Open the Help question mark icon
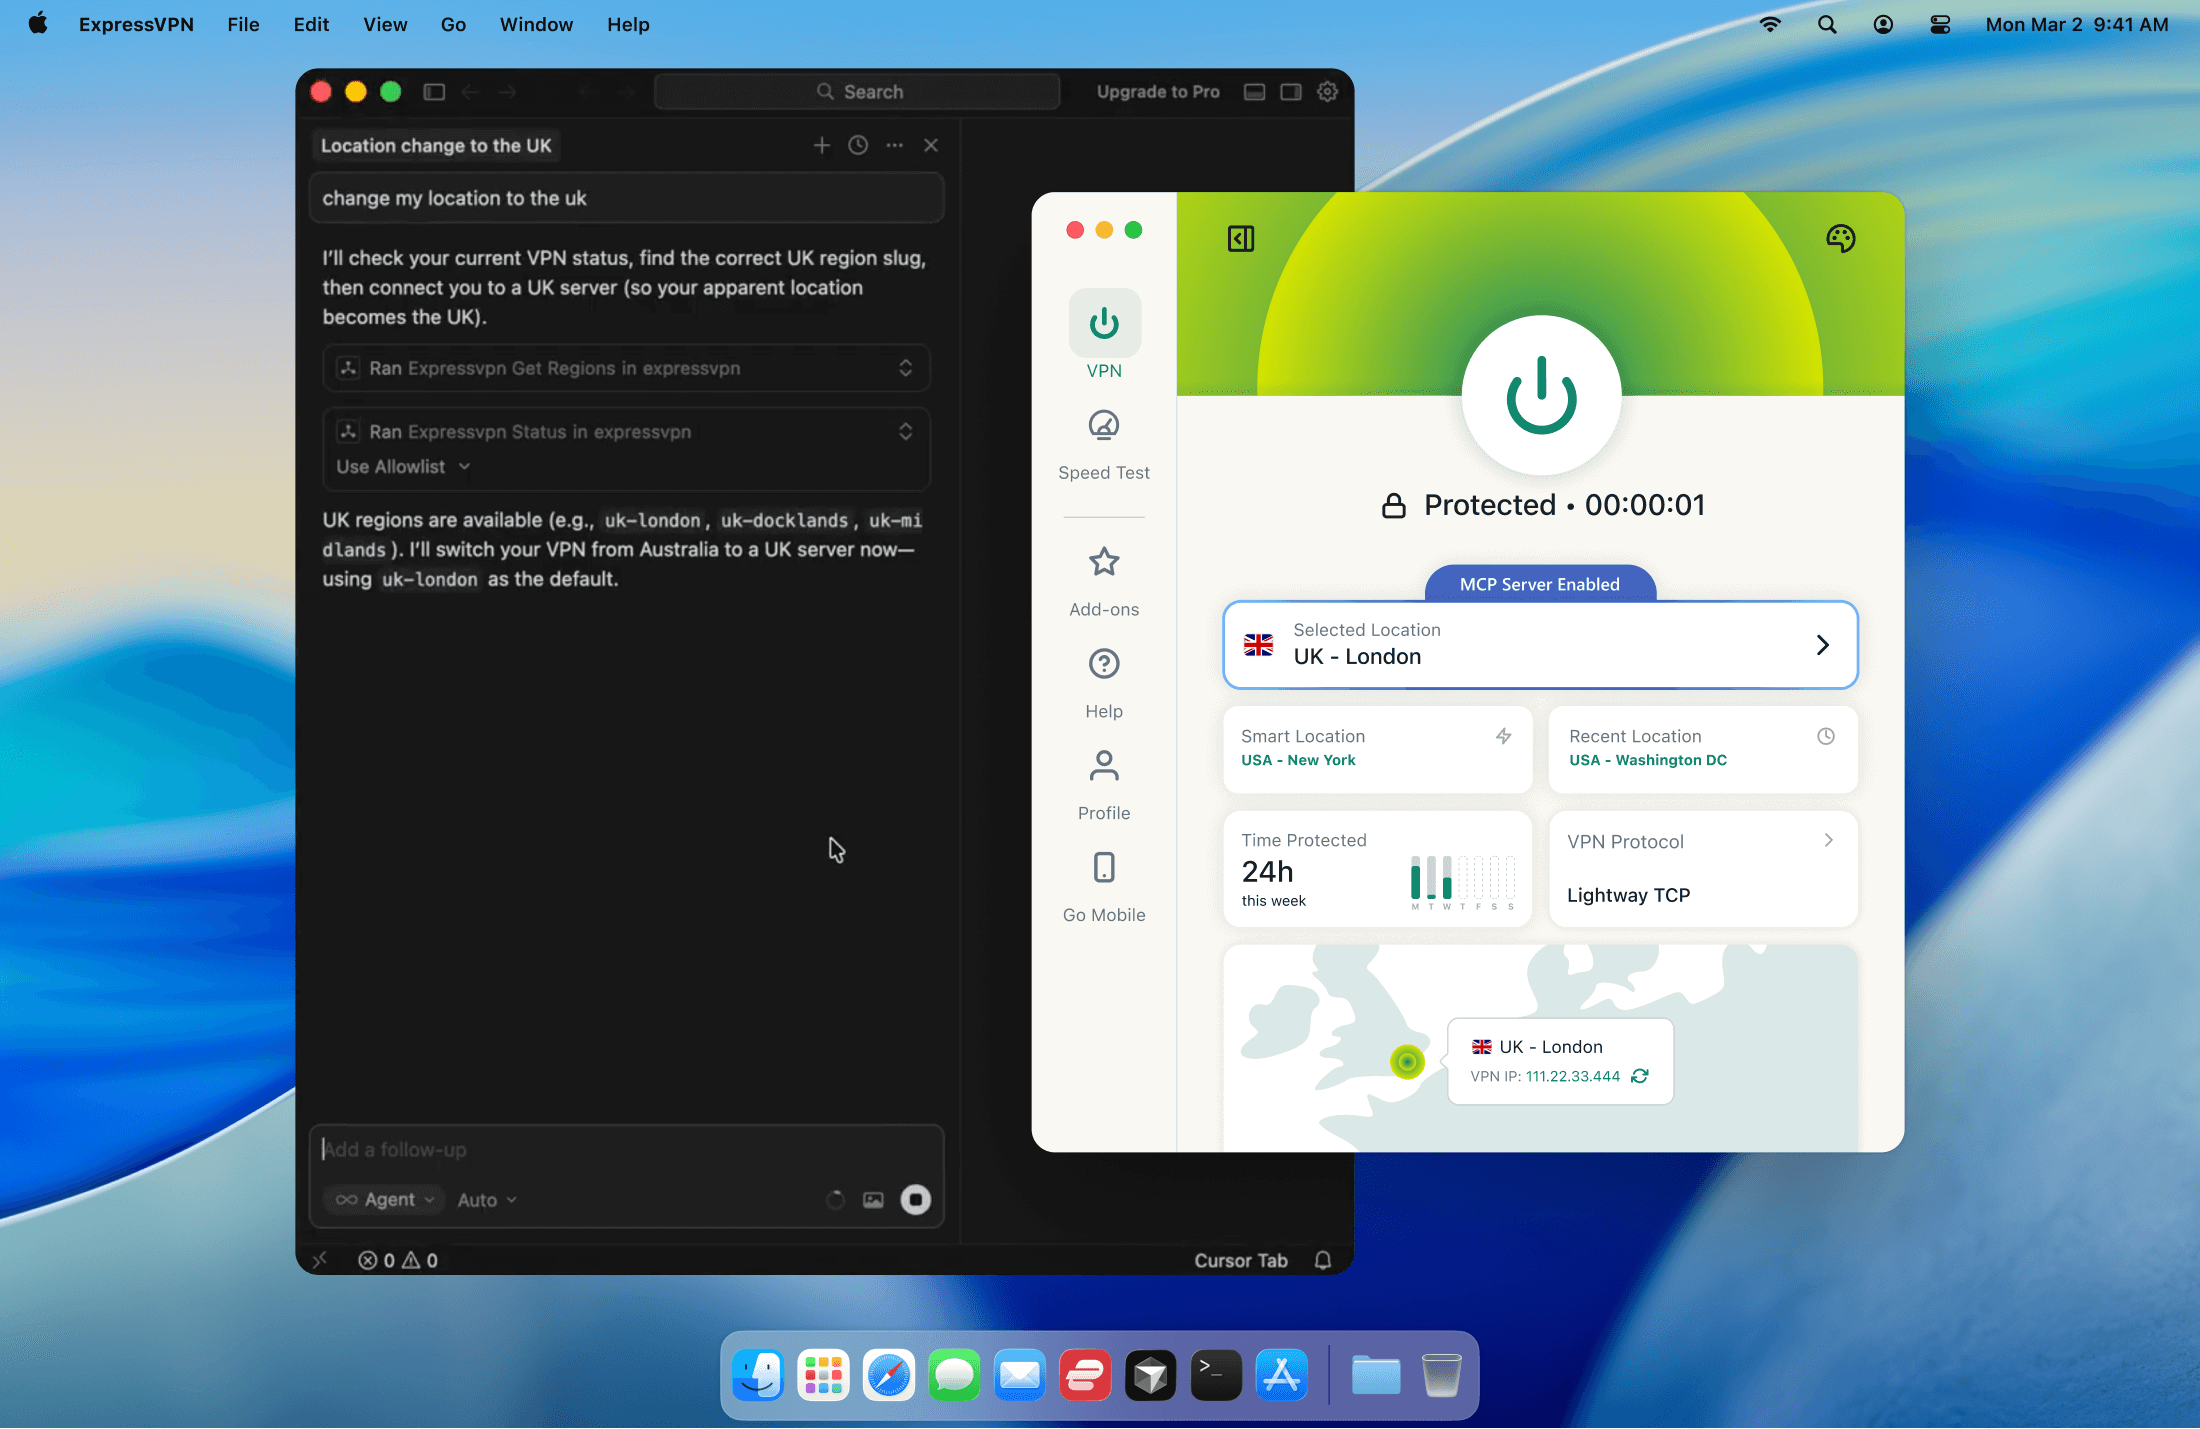The height and width of the screenshot is (1429, 2200). (1104, 664)
